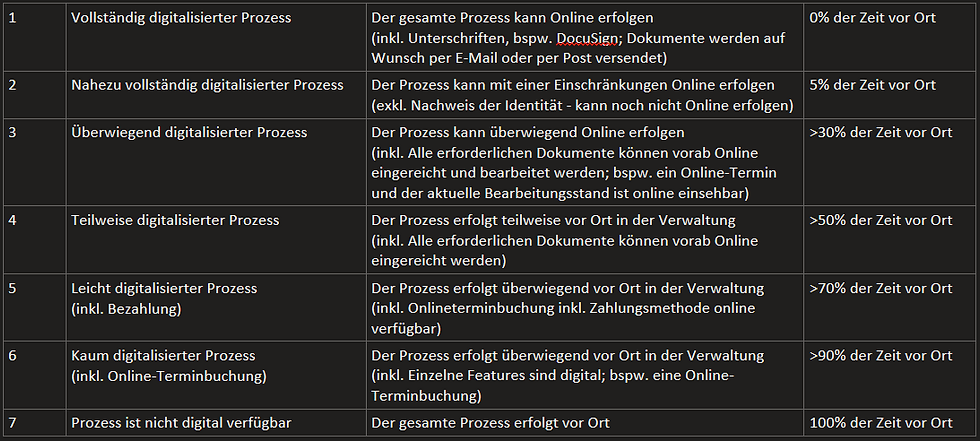Image resolution: width=980 pixels, height=441 pixels.
Task: Select the '>90% der Zeit vor Ort' cell
Action: click(880, 356)
